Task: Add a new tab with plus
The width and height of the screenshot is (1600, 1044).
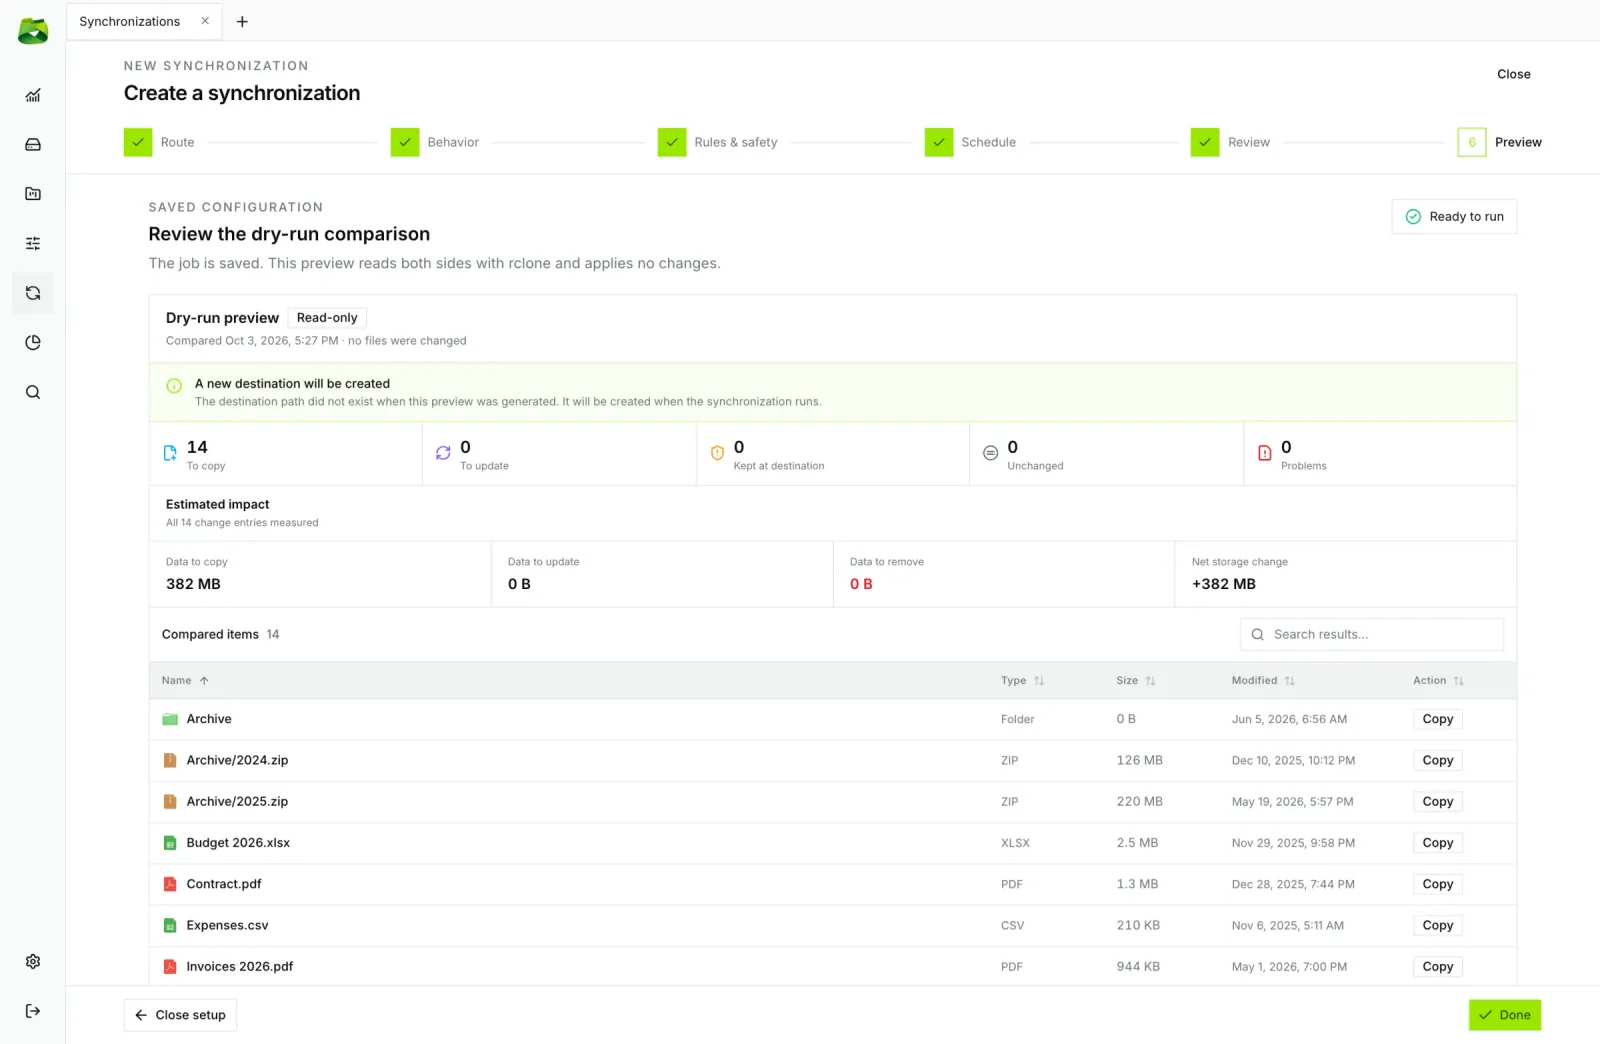Action: click(242, 21)
